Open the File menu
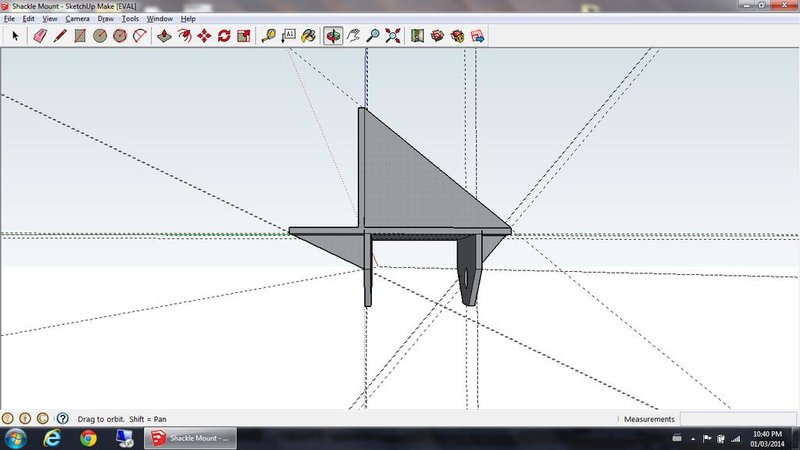 click(9, 19)
